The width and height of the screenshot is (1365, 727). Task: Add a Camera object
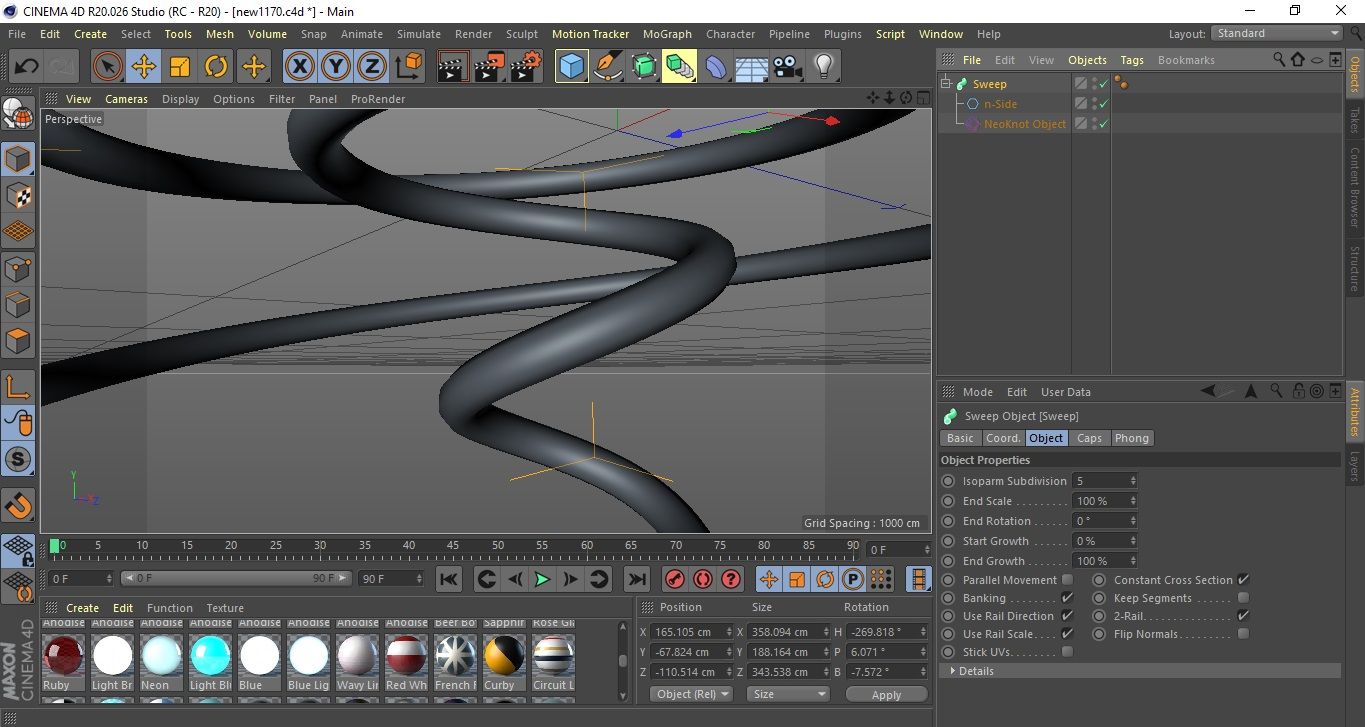tap(787, 67)
